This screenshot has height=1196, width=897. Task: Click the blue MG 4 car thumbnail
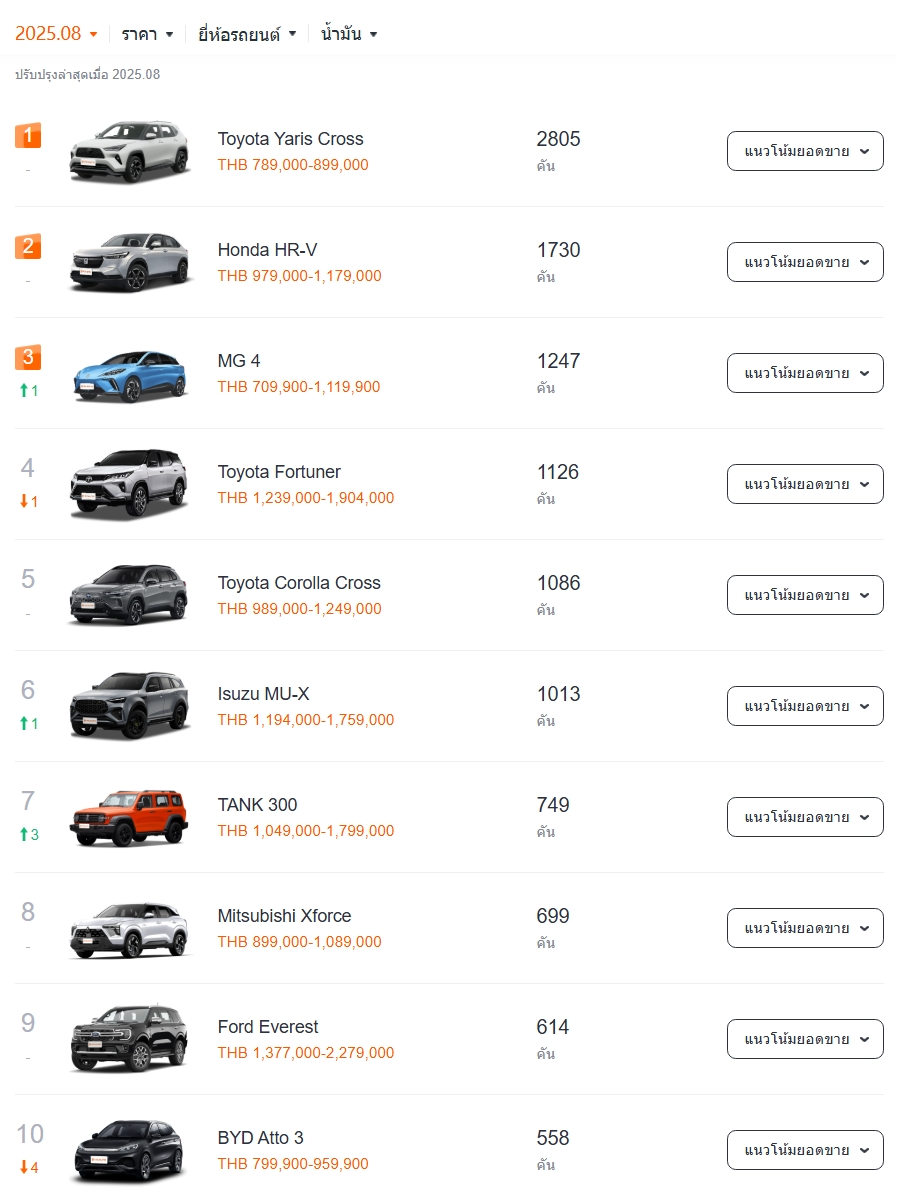click(x=129, y=374)
